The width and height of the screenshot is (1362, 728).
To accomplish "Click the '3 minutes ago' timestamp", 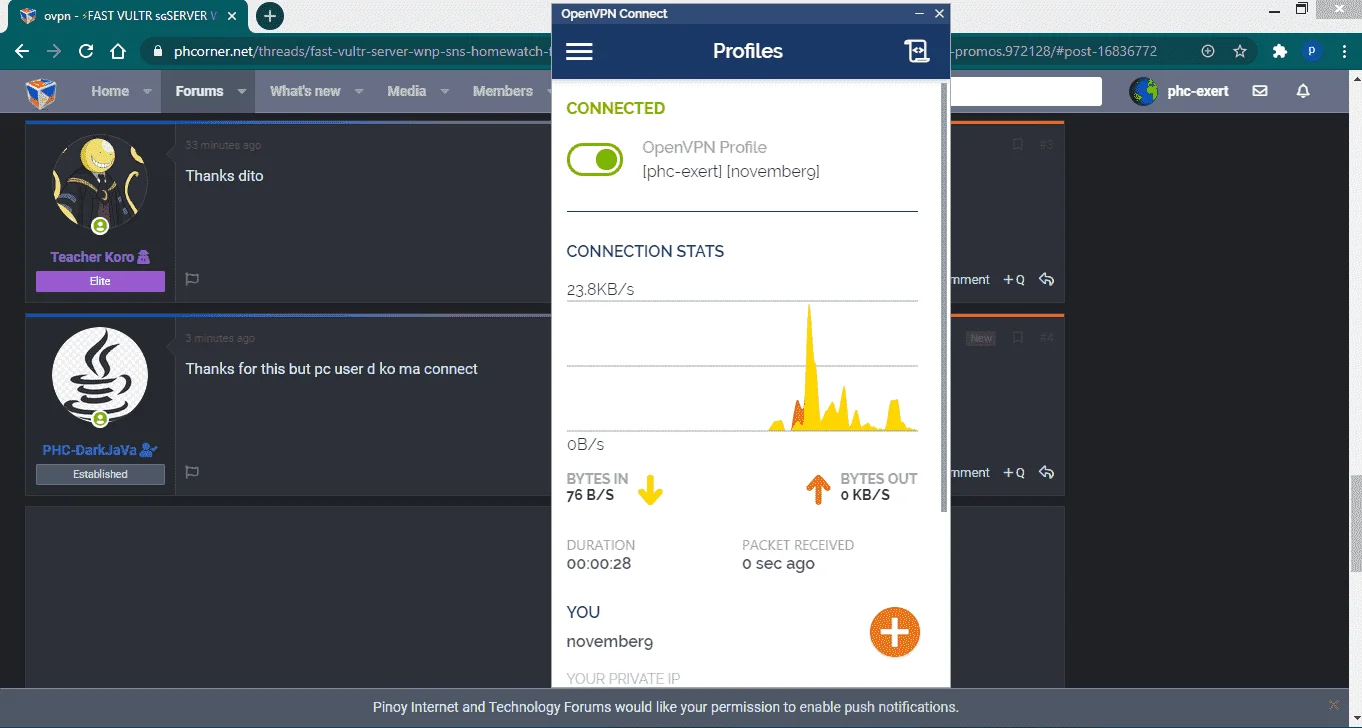I will [220, 338].
